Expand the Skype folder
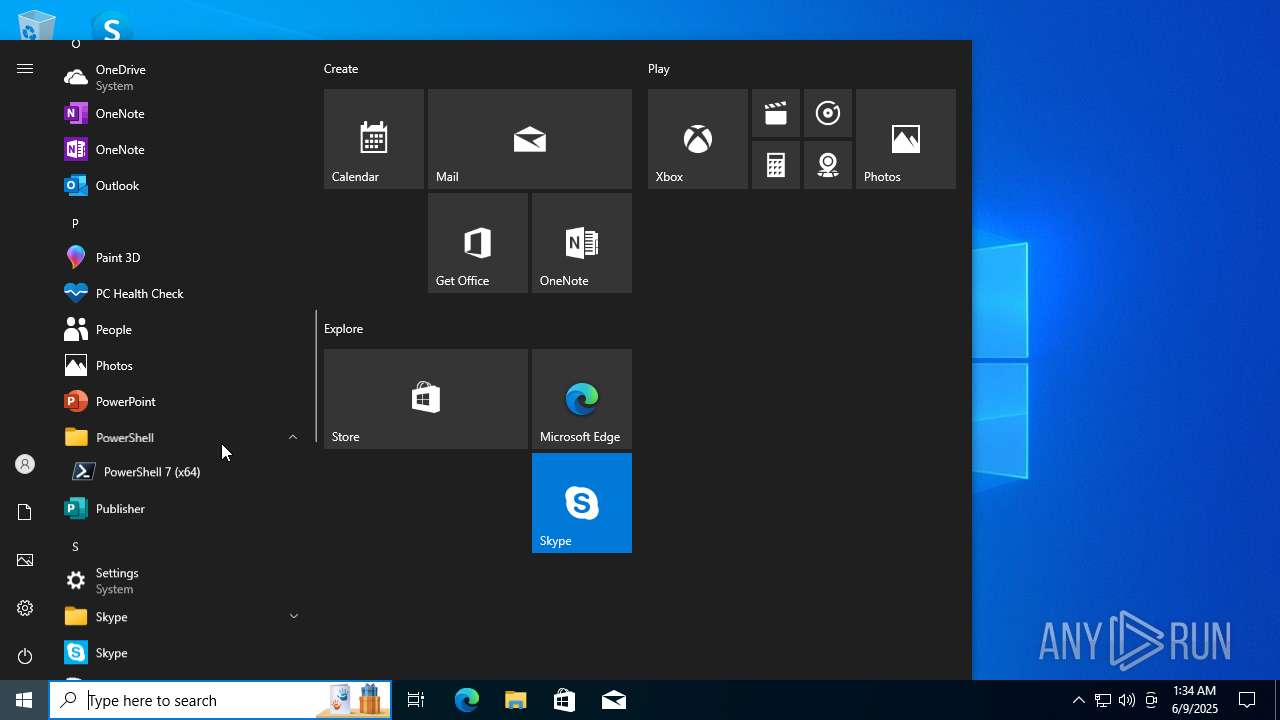 pos(182,616)
